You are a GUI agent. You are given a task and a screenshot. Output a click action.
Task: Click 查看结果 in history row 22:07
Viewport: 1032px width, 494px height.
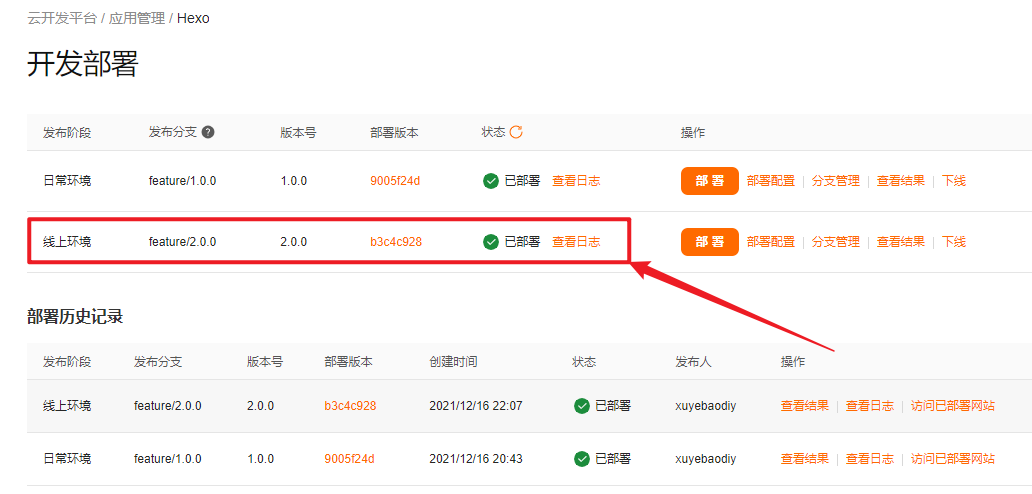pos(804,406)
